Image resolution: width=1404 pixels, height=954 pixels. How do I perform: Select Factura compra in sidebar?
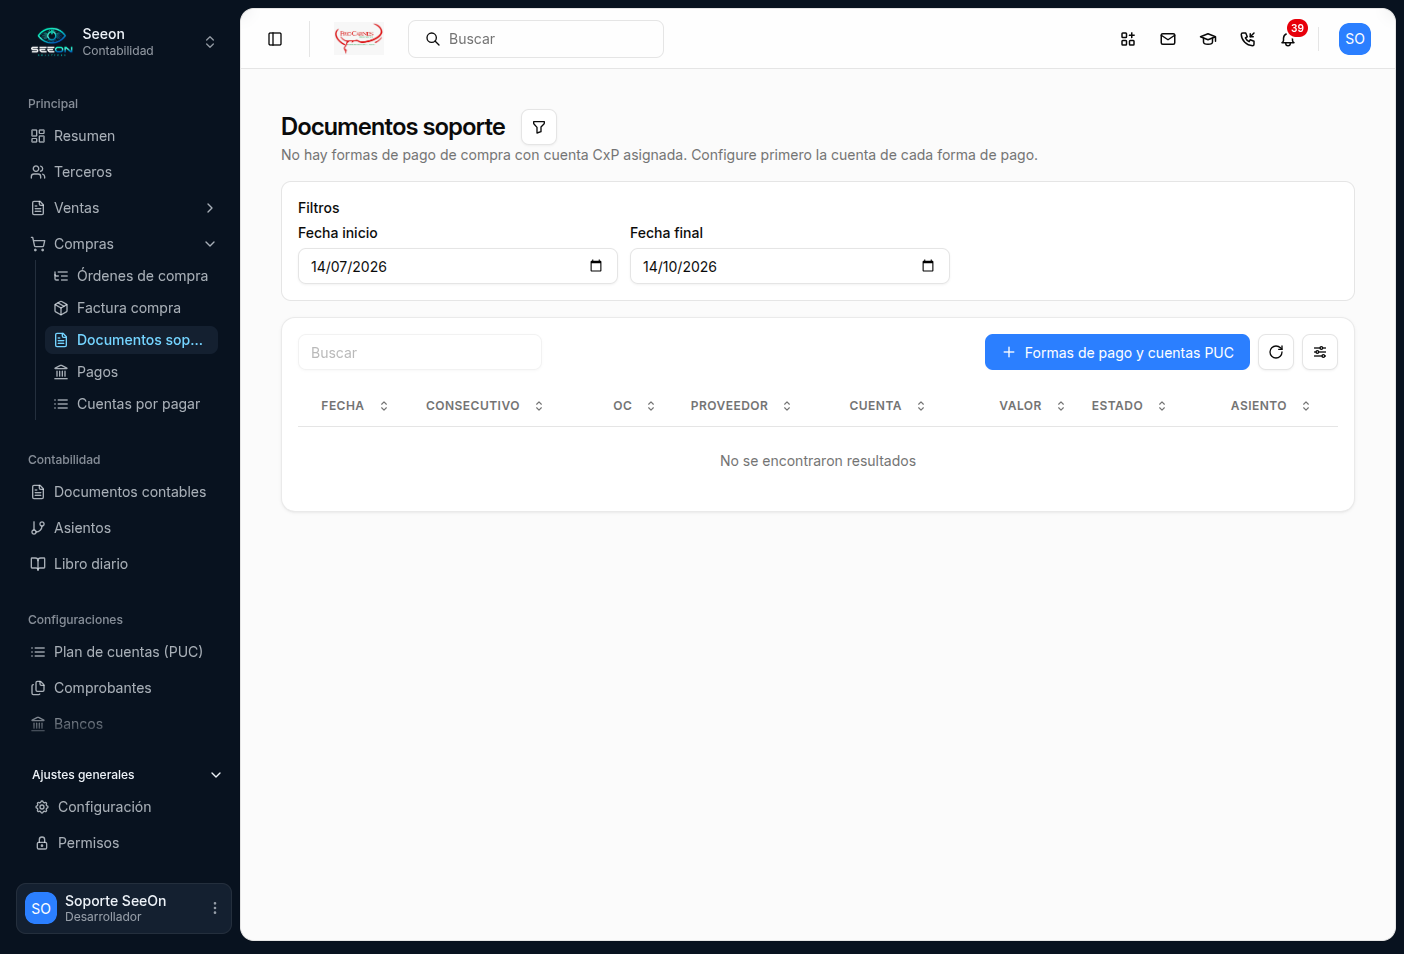coord(131,308)
